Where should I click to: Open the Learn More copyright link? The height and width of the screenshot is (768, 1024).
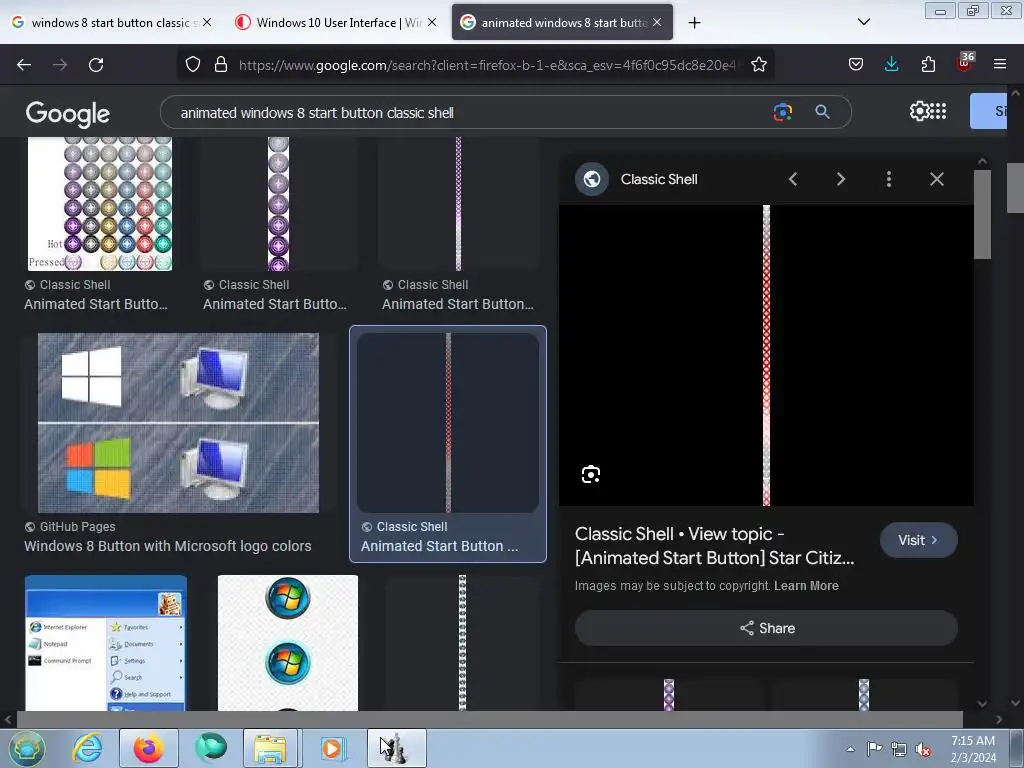806,586
